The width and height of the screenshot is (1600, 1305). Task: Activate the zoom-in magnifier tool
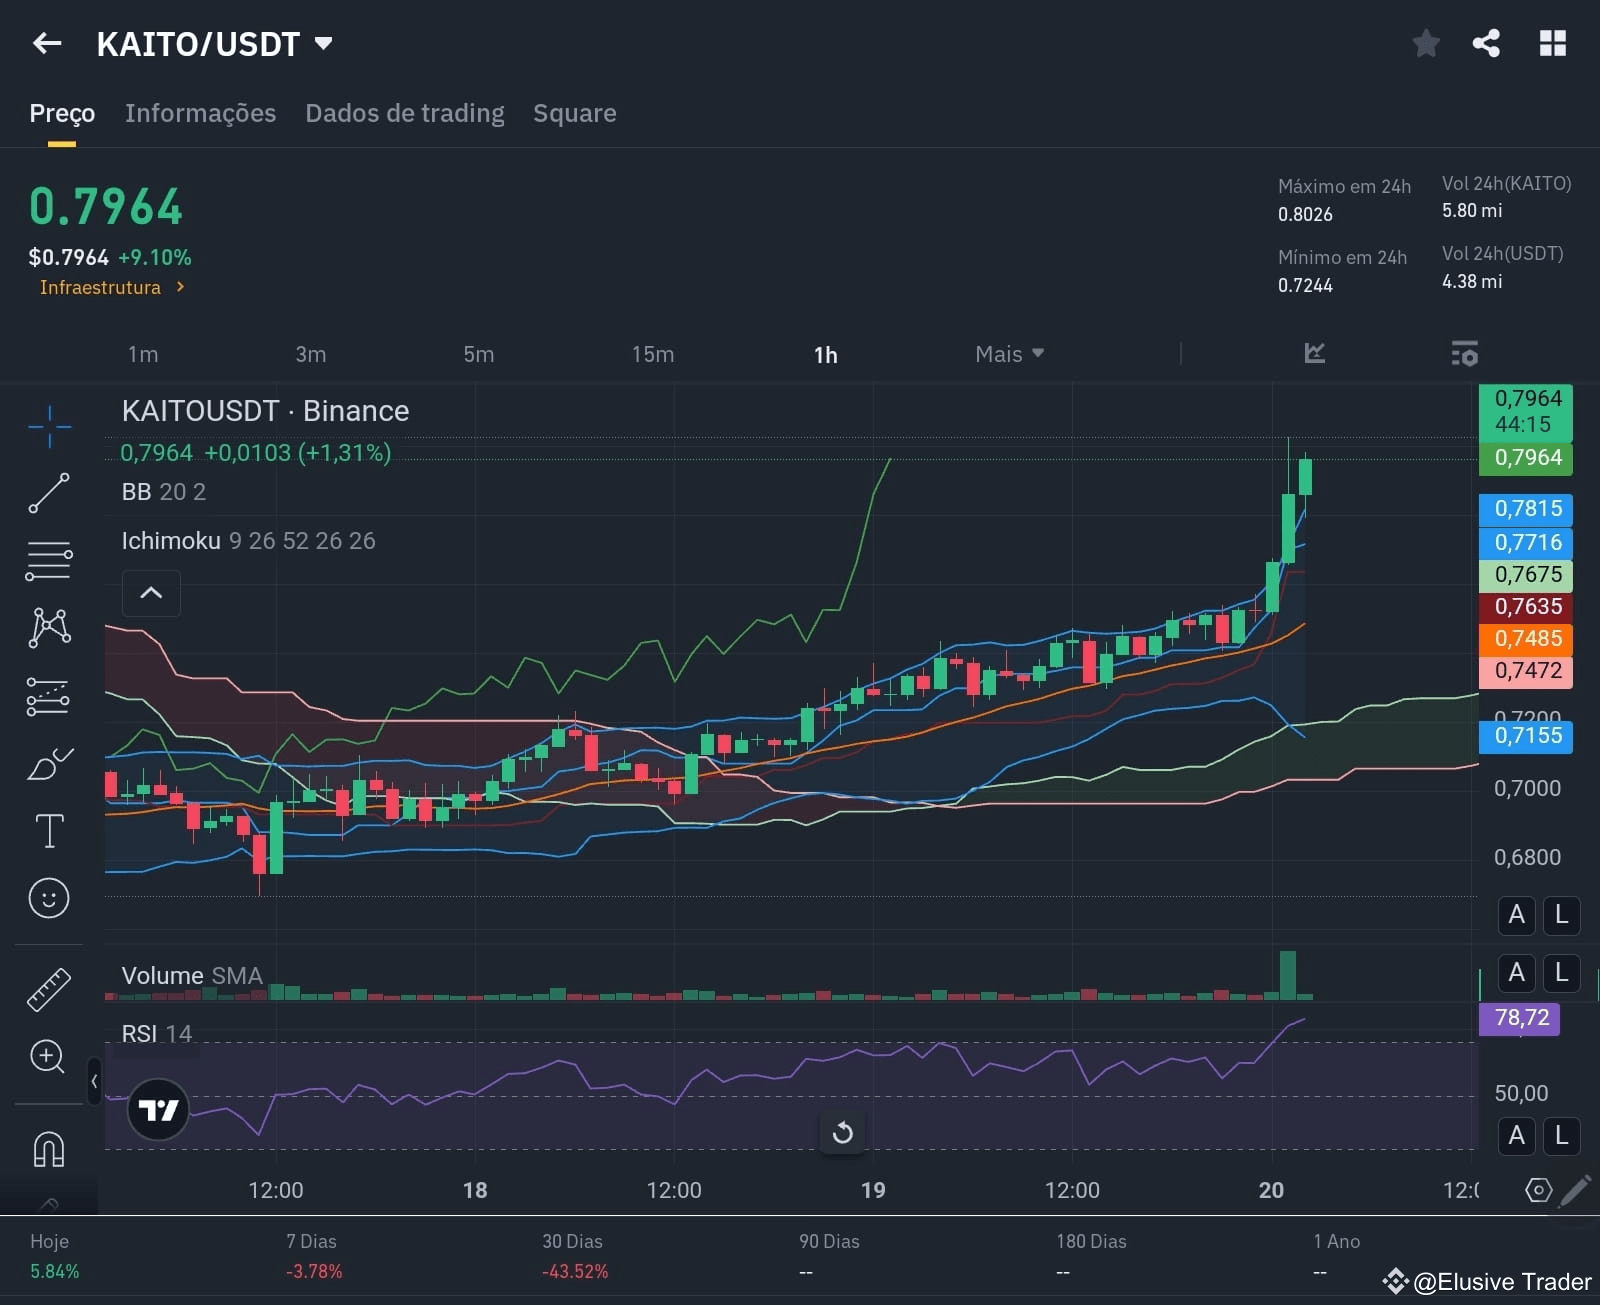coord(48,1057)
